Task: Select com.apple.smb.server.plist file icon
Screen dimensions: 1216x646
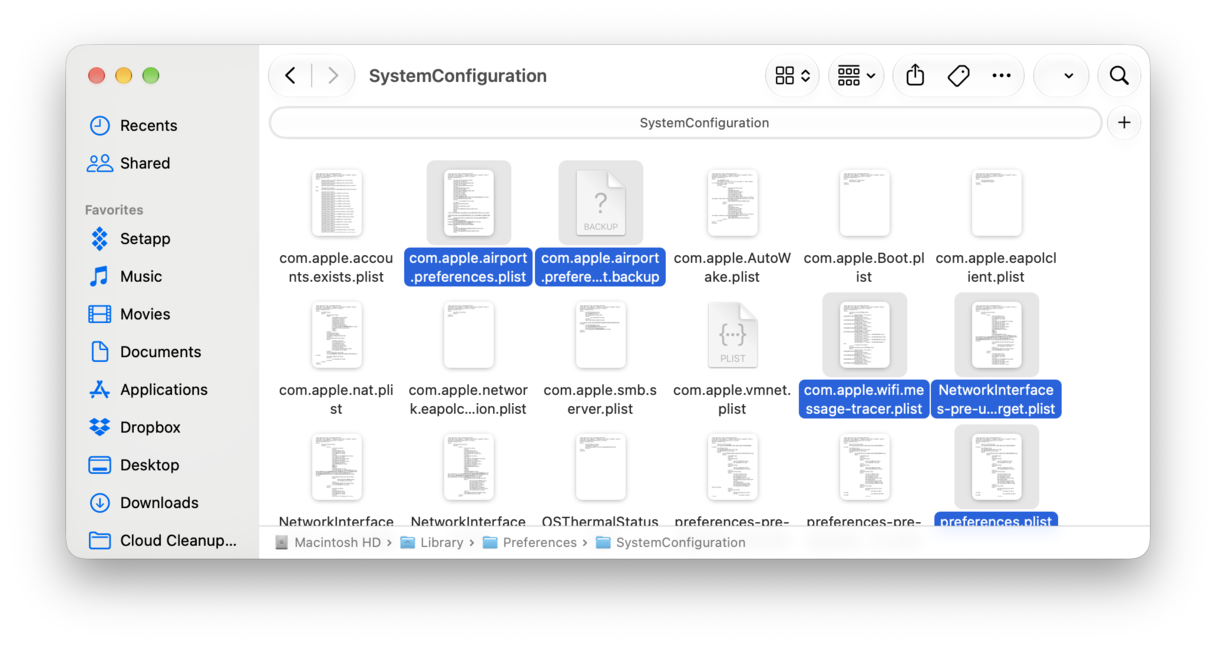Action: (x=600, y=335)
